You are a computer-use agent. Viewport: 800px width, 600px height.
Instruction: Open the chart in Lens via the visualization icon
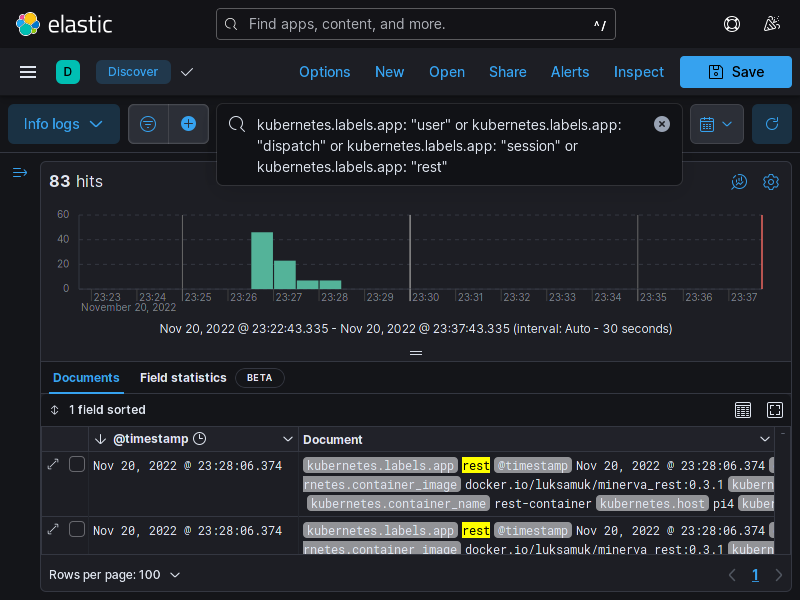pyautogui.click(x=739, y=182)
